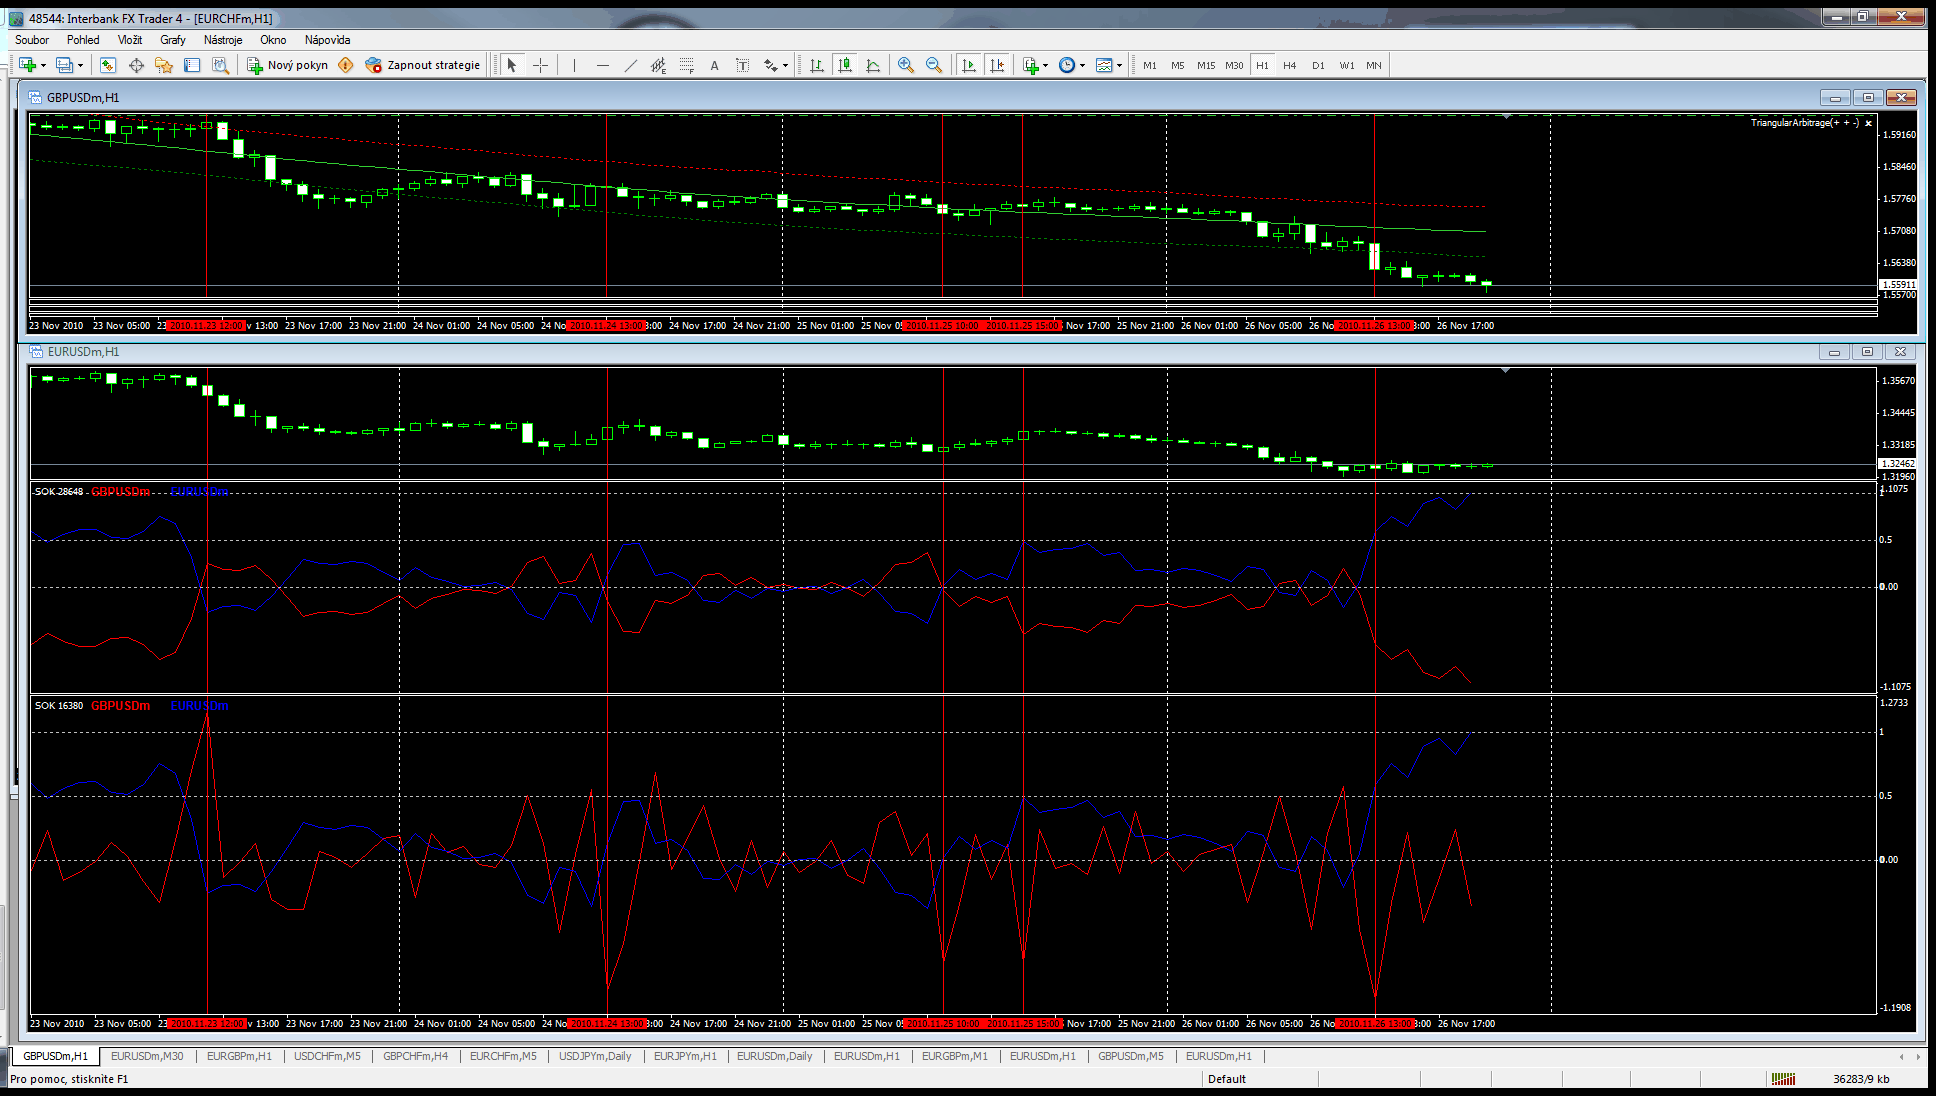Expand the Indicators dropdown arrow
Viewport: 1936px width, 1096px height.
pyautogui.click(x=1045, y=66)
